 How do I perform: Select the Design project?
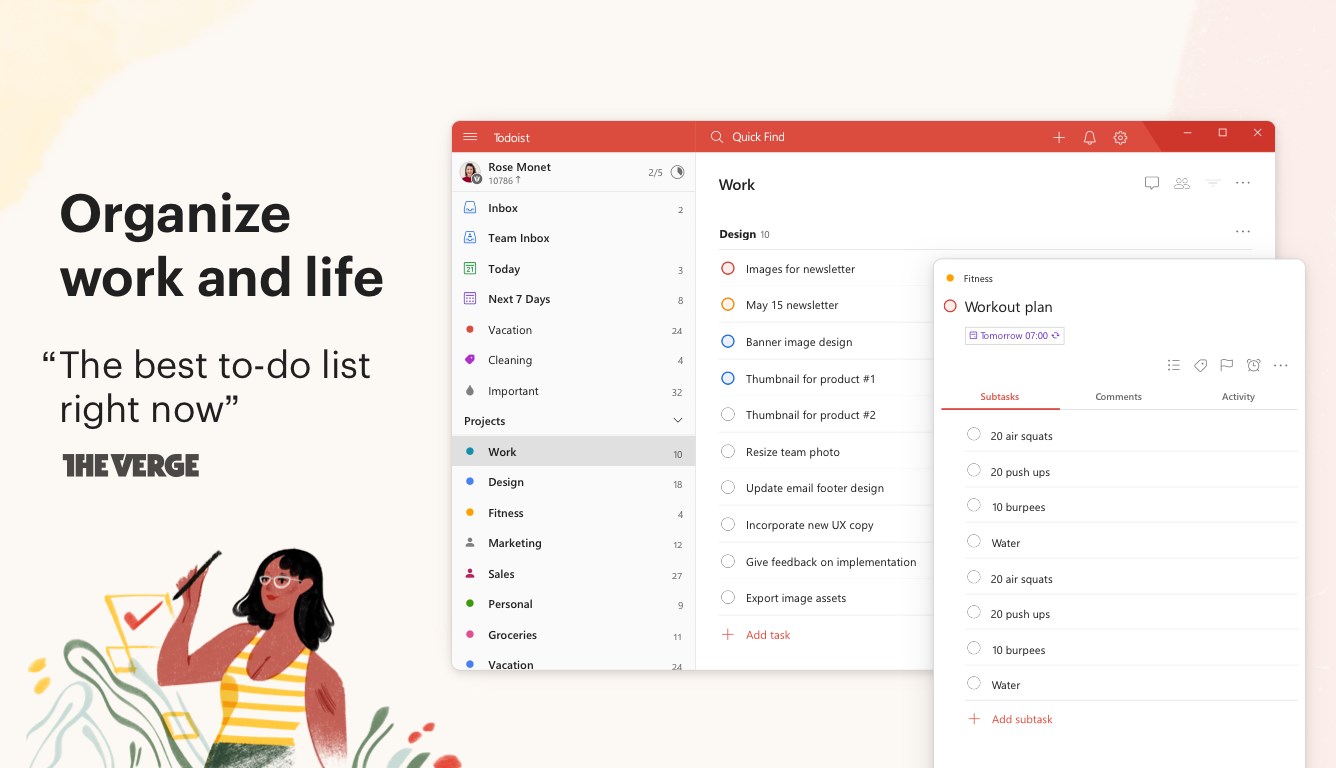click(573, 482)
